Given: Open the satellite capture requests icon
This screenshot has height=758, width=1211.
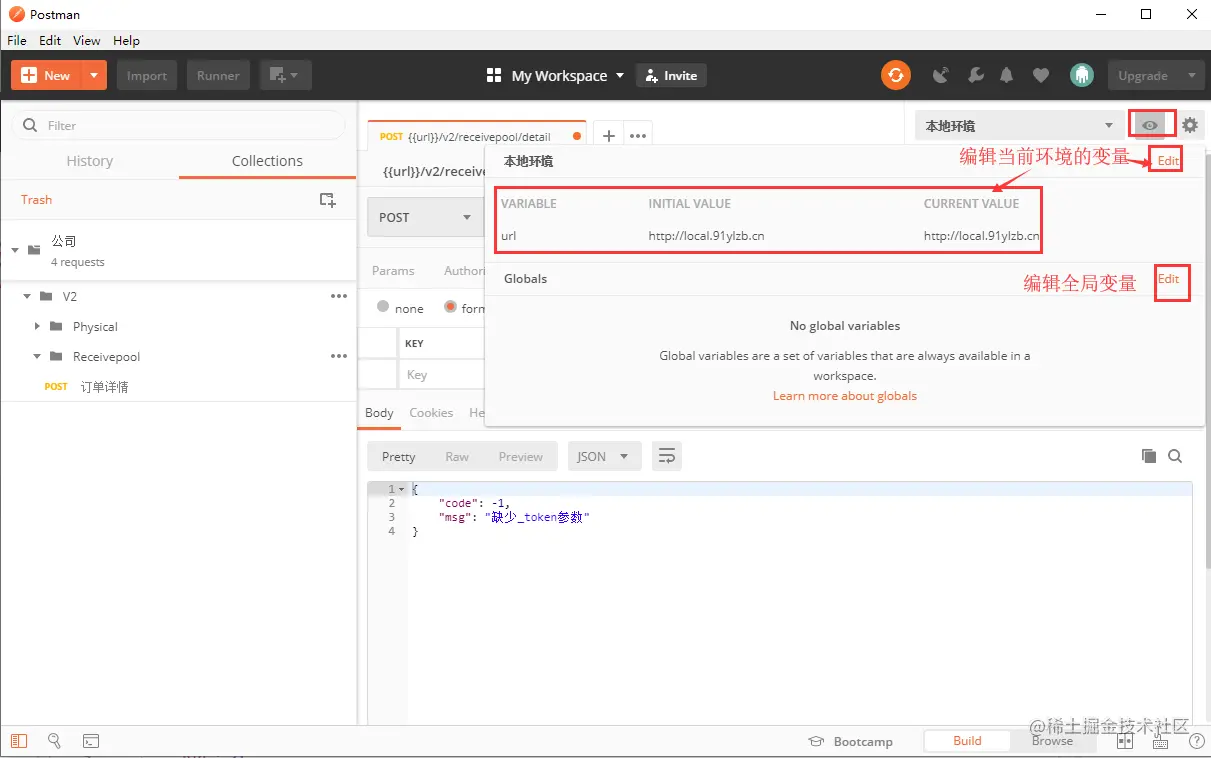Looking at the screenshot, I should (x=941, y=75).
